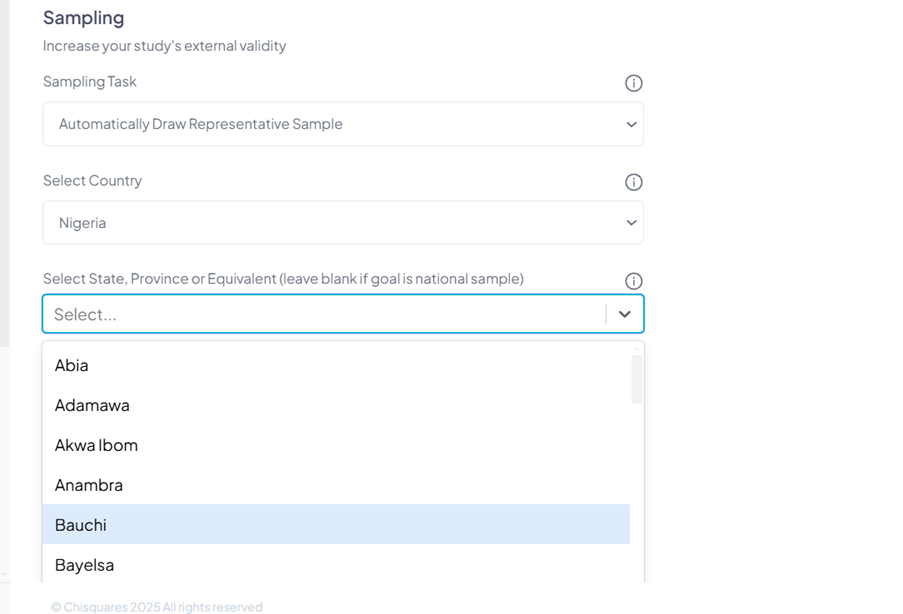The width and height of the screenshot is (903, 614).
Task: Choose Adamawa in the state options
Action: click(x=92, y=405)
